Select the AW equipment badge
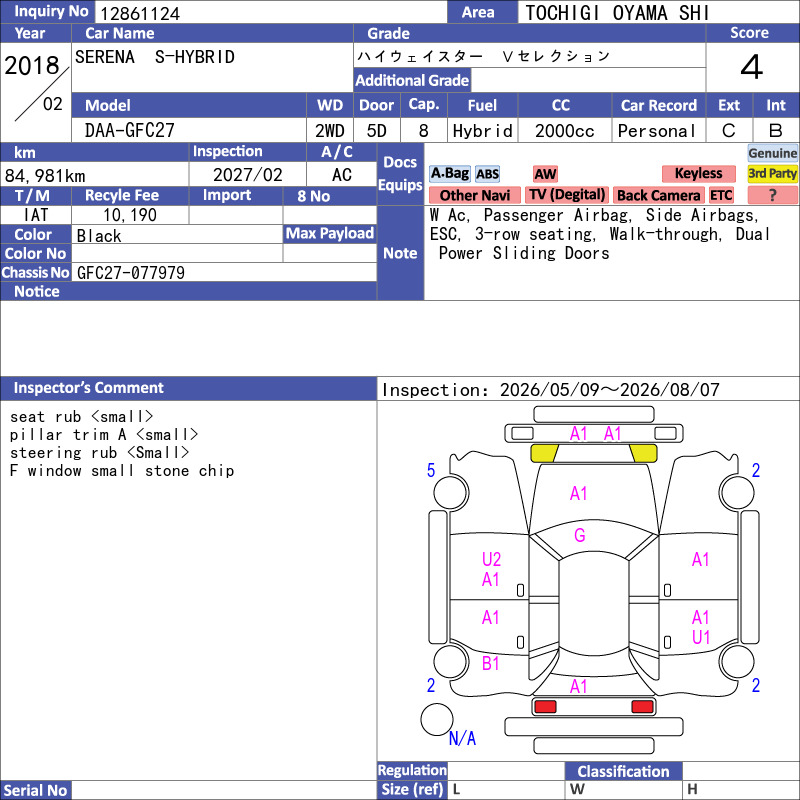Image resolution: width=800 pixels, height=800 pixels. (545, 174)
